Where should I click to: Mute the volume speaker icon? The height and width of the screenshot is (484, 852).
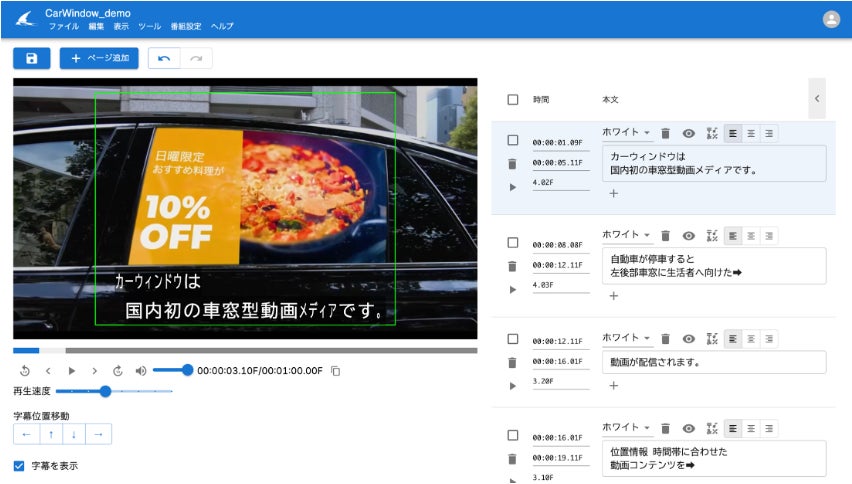coord(141,371)
